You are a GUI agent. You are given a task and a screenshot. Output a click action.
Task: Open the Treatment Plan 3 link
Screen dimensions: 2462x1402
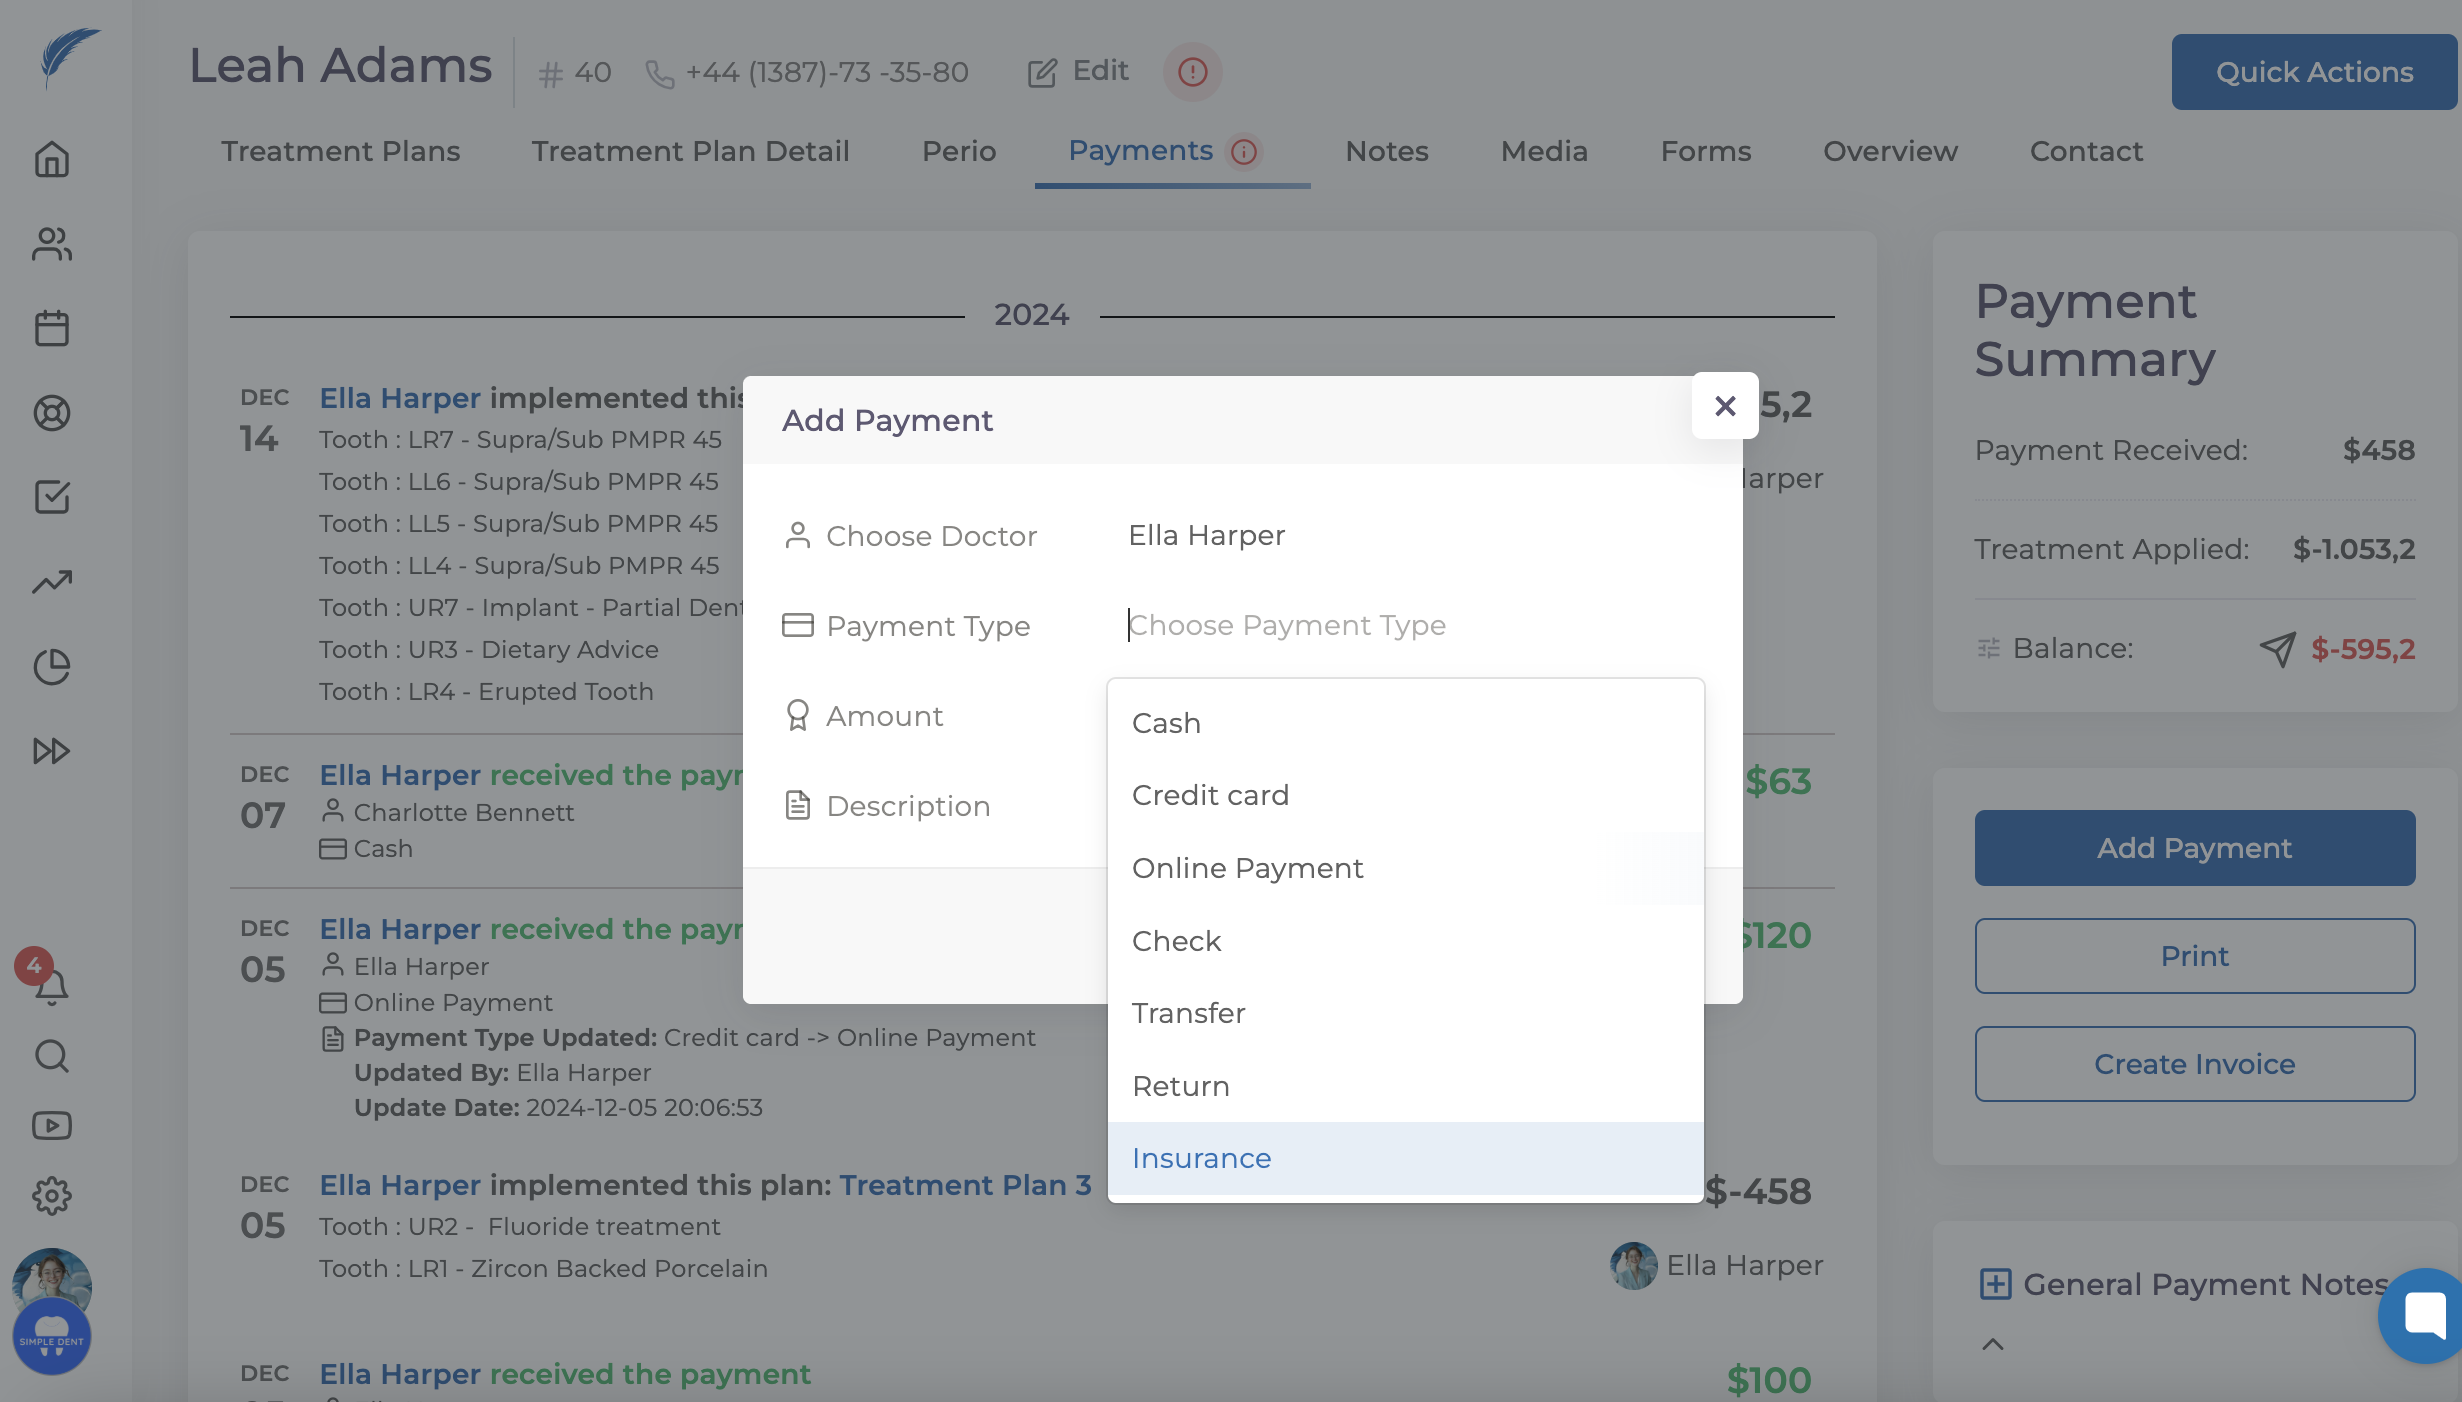(x=965, y=1185)
